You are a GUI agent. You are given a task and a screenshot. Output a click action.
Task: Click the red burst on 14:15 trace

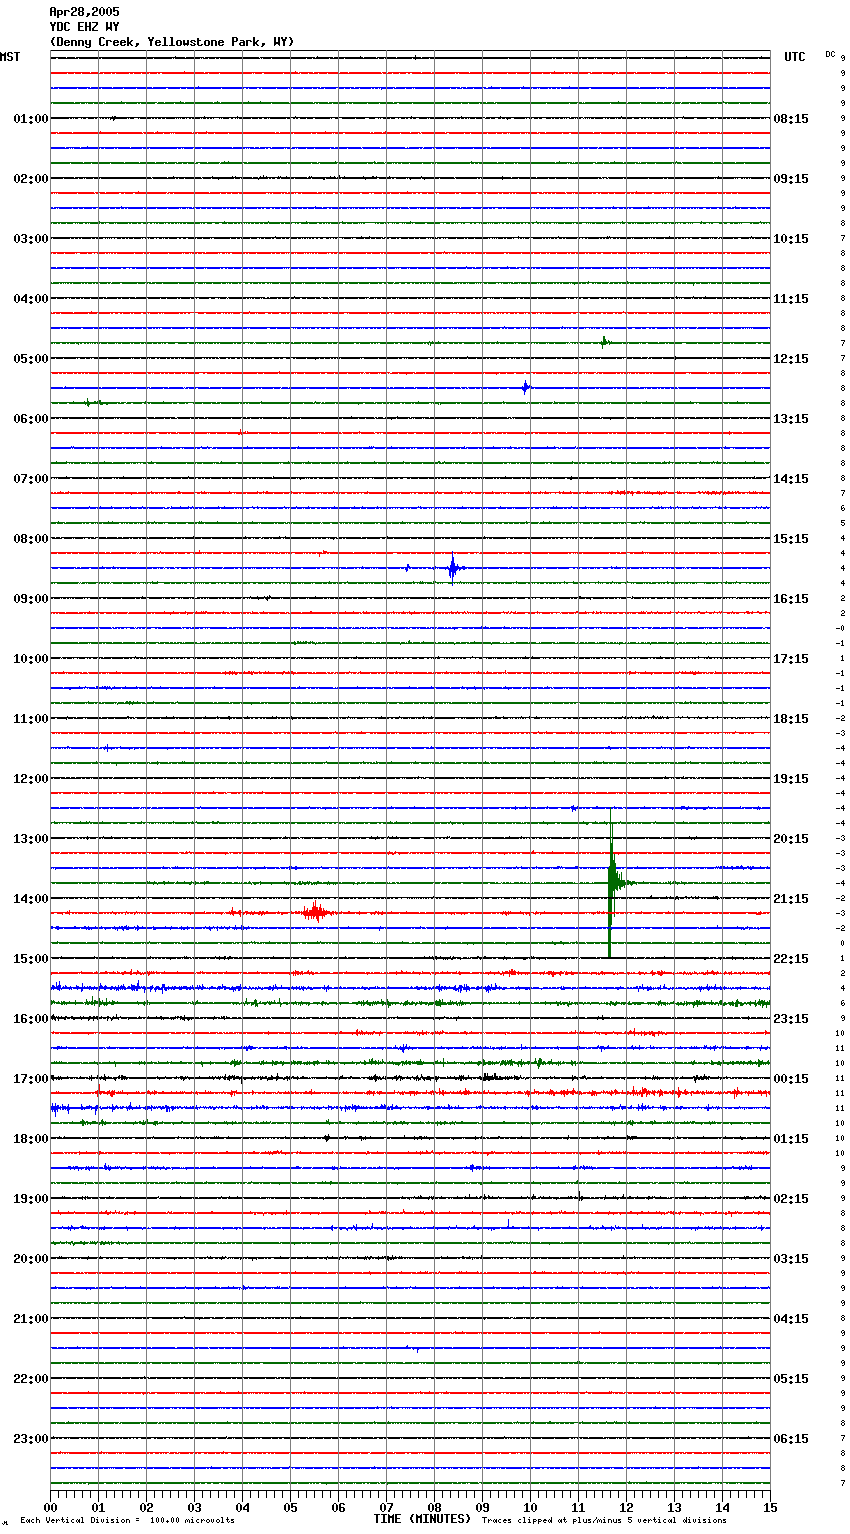click(x=316, y=912)
